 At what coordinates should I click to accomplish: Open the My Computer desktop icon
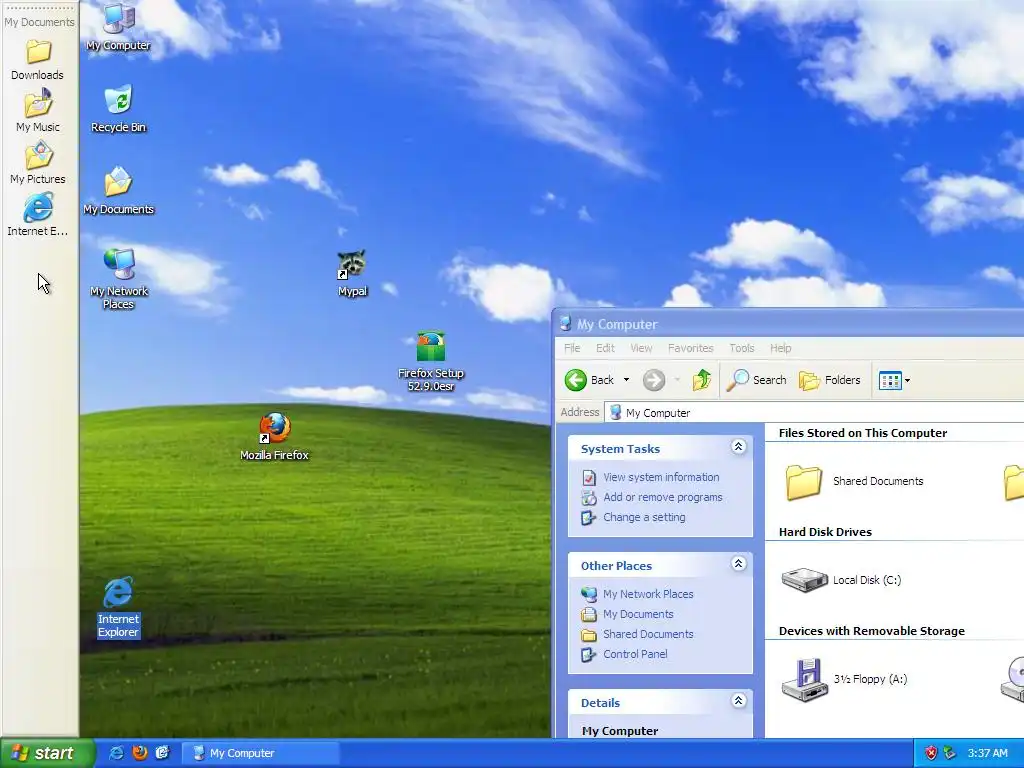point(118,26)
